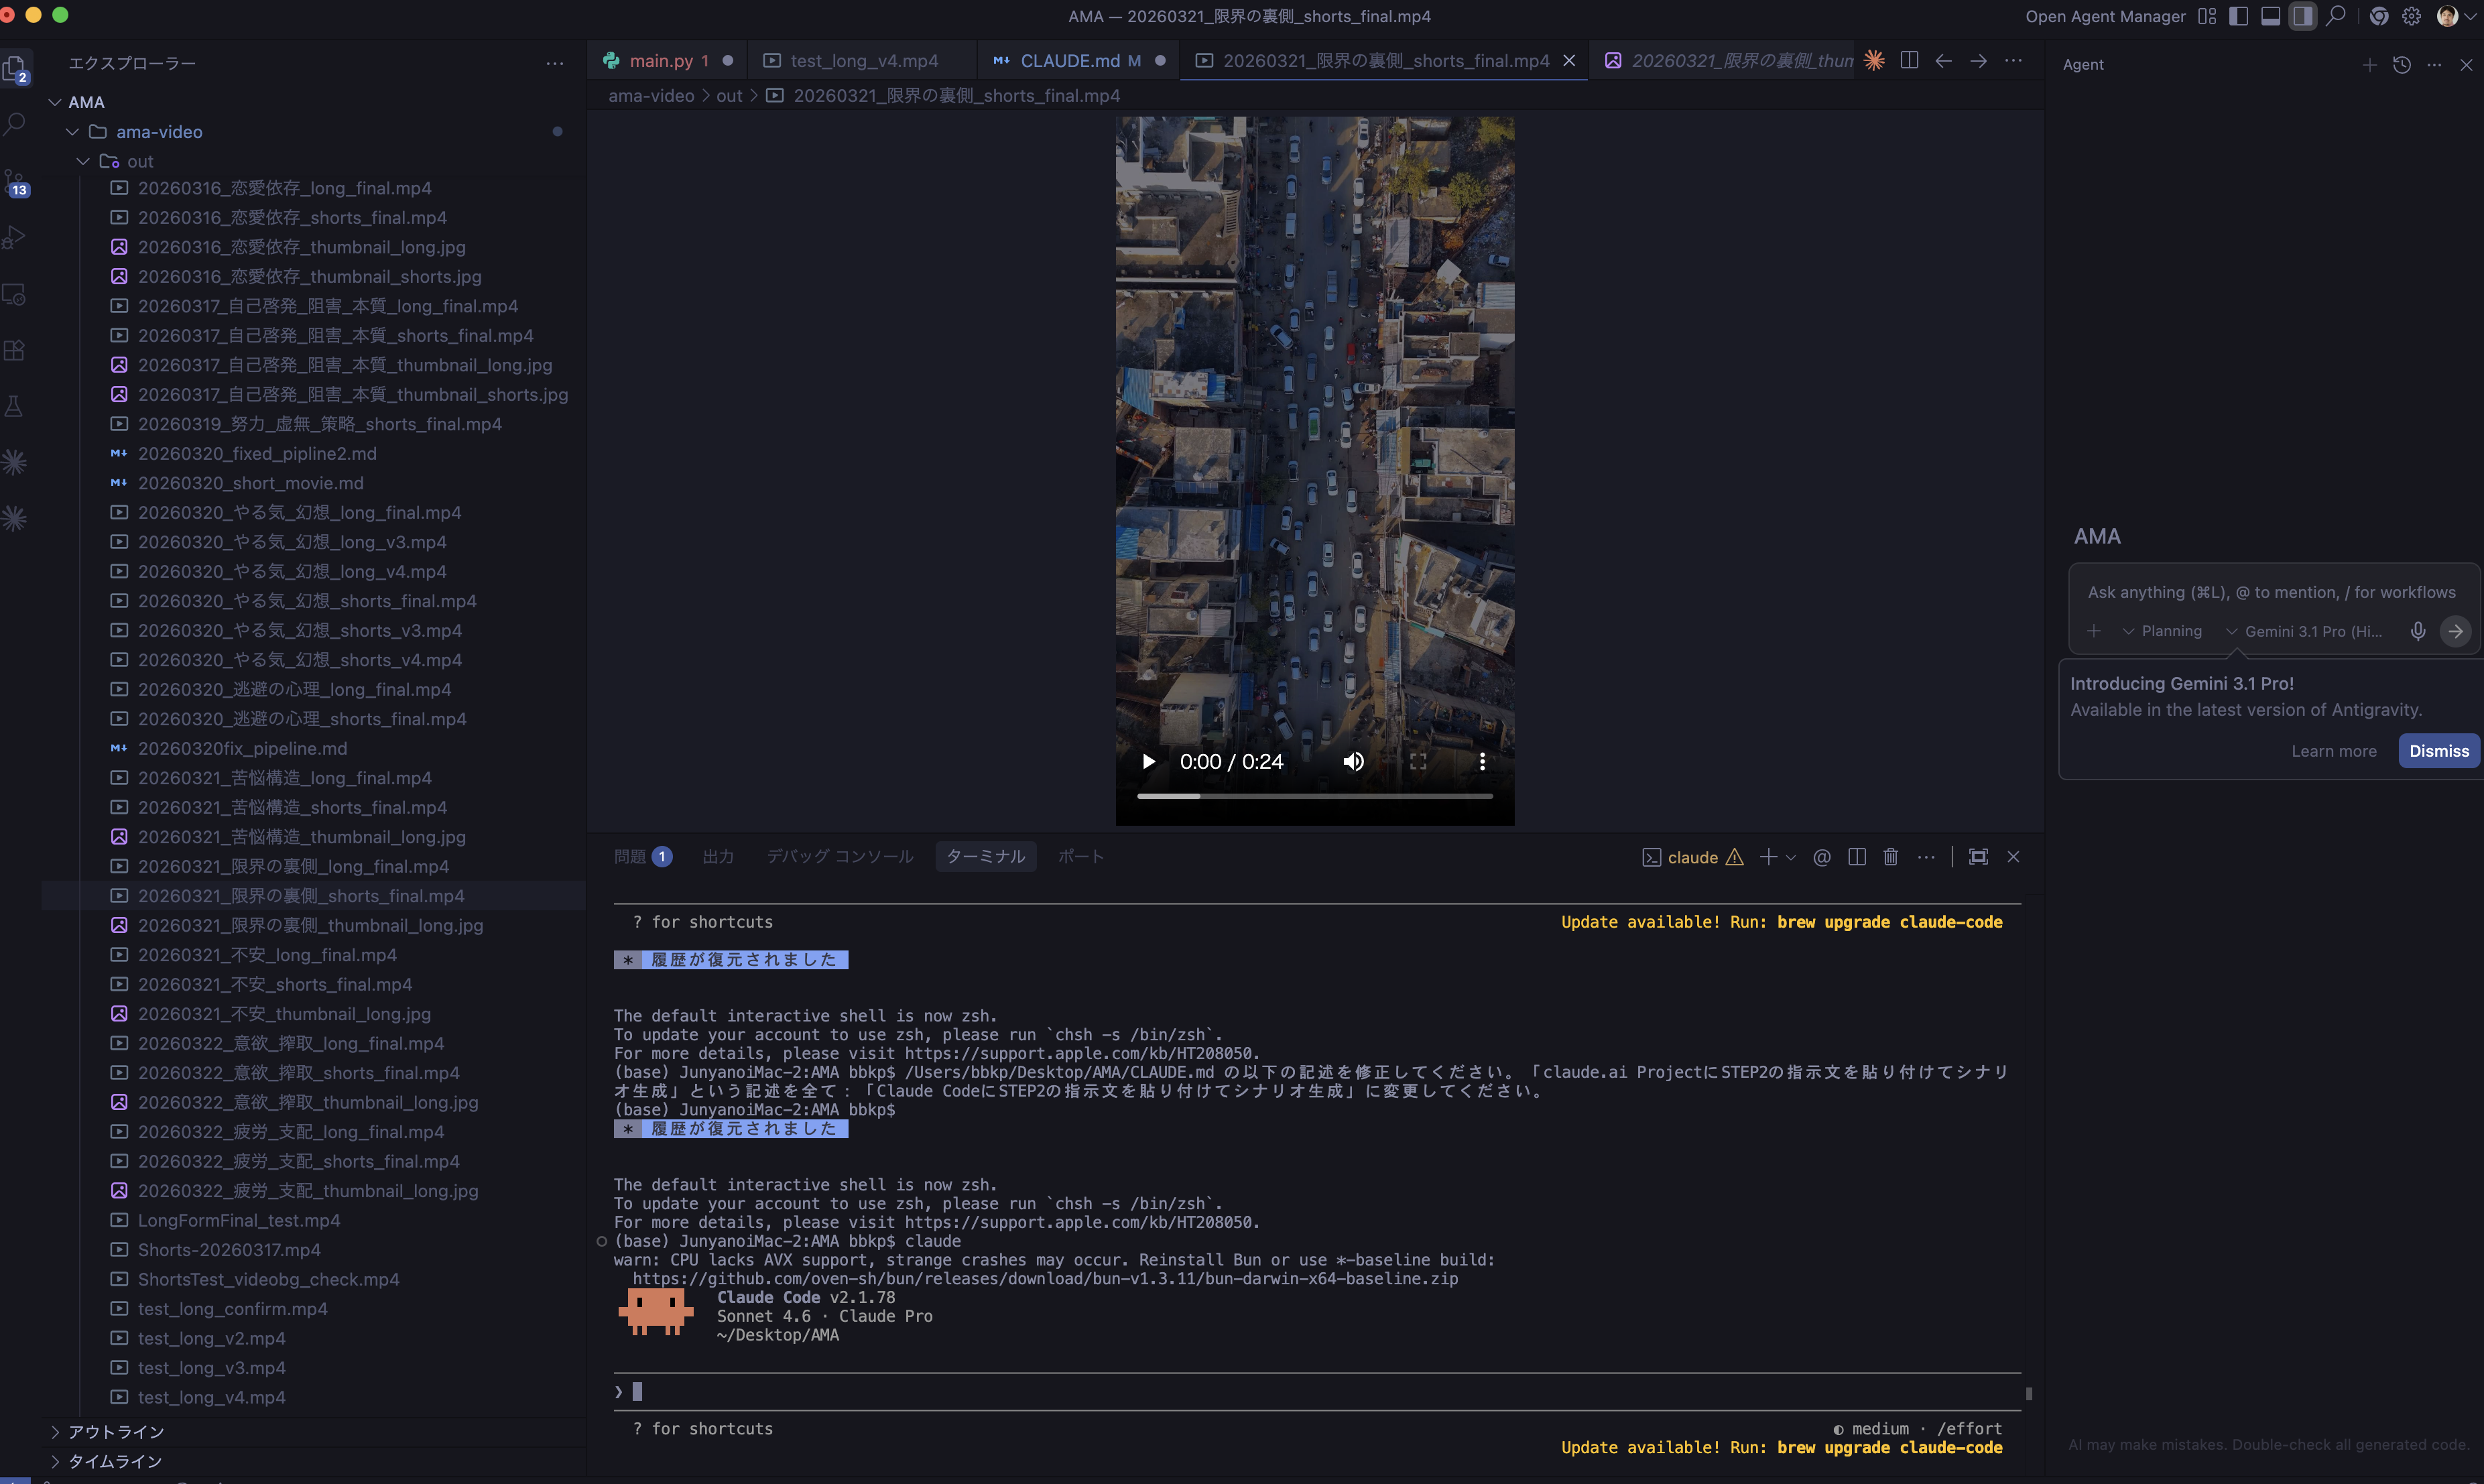Mute the video volume
Screen dimensions: 2484x1484
tap(1353, 762)
